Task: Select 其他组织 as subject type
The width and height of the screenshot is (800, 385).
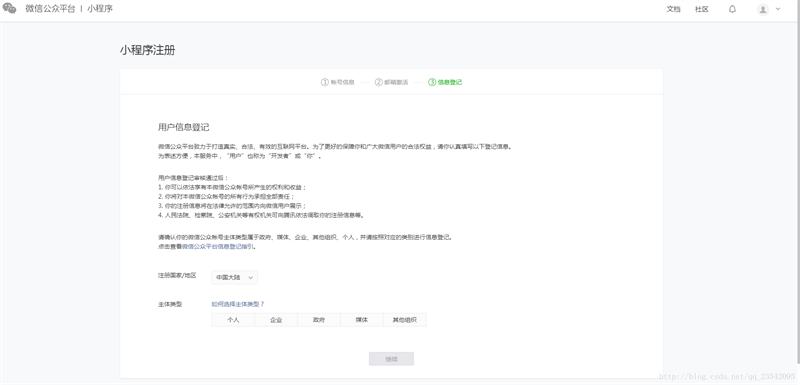Action: tap(405, 320)
